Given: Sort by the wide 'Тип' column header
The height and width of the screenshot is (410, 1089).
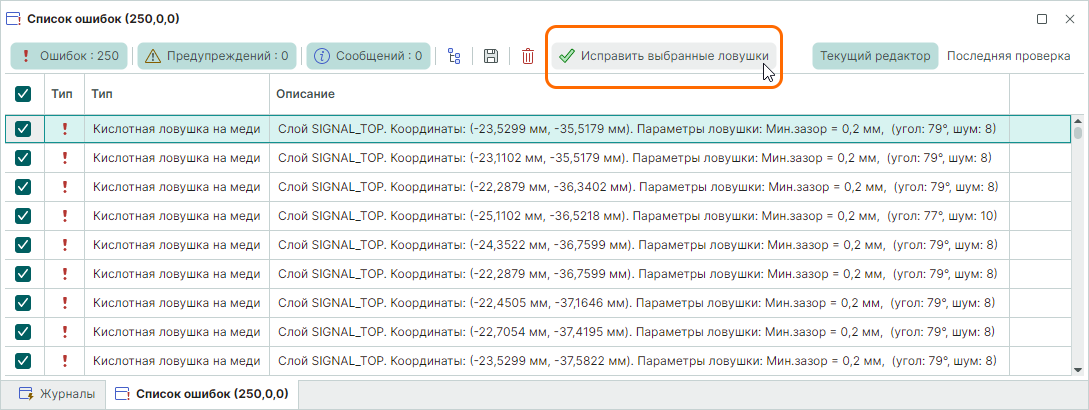Looking at the screenshot, I should [x=176, y=93].
